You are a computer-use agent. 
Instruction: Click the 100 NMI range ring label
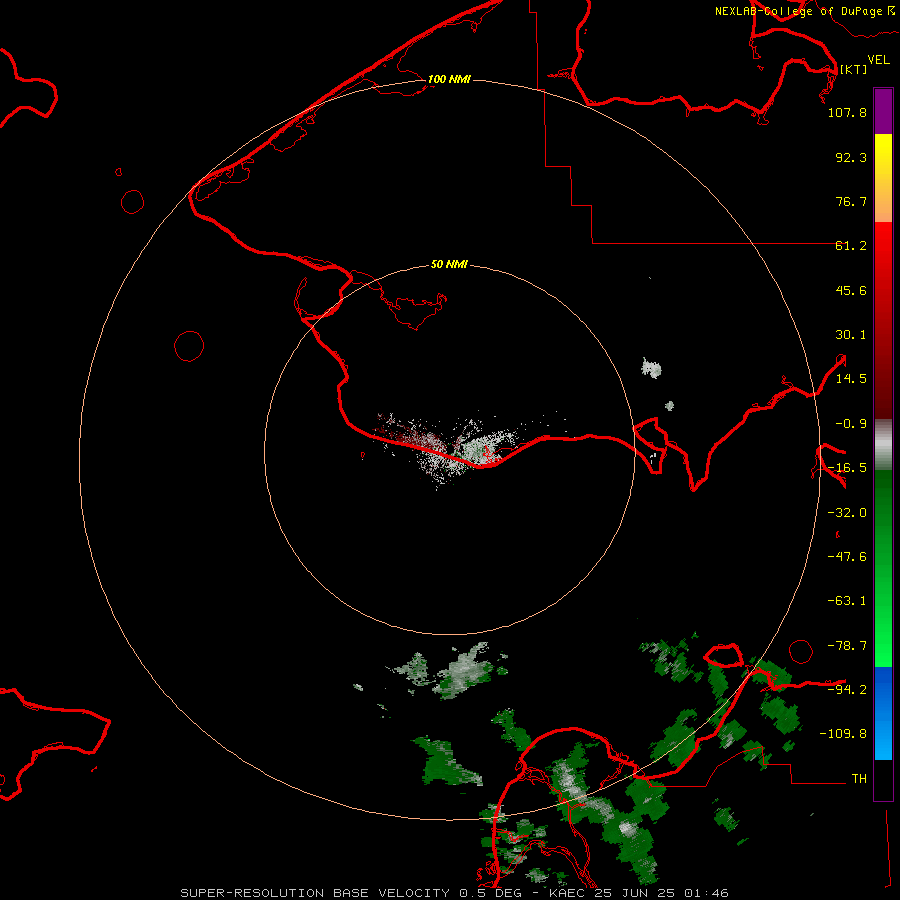tap(449, 79)
